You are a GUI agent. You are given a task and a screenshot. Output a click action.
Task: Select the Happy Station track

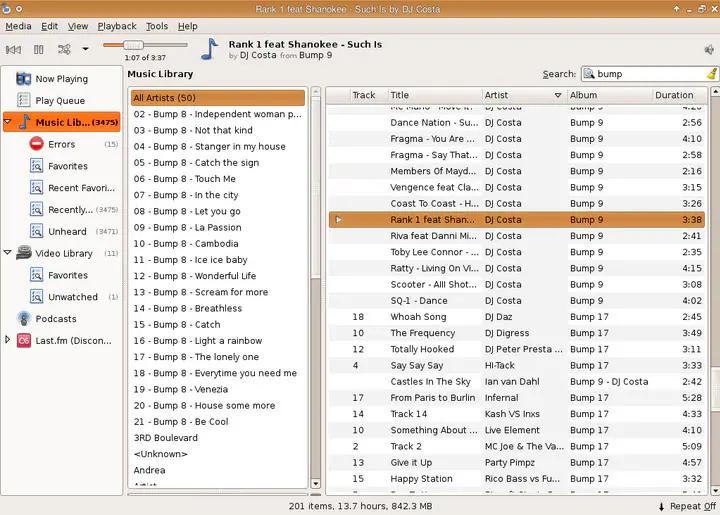coord(517,479)
